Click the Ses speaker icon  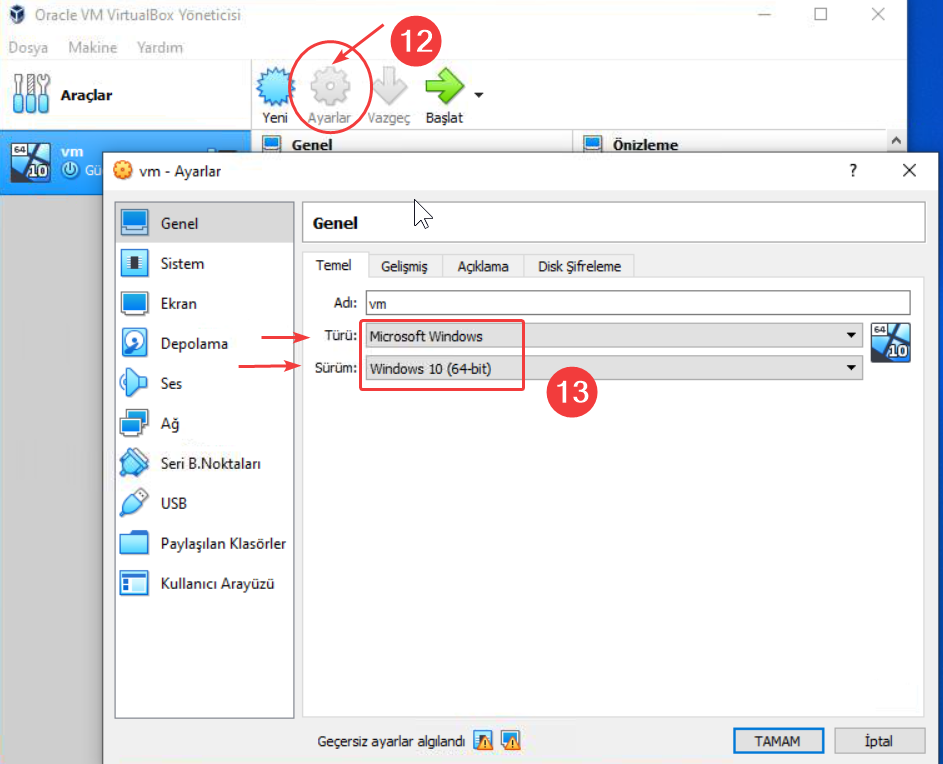tap(134, 383)
